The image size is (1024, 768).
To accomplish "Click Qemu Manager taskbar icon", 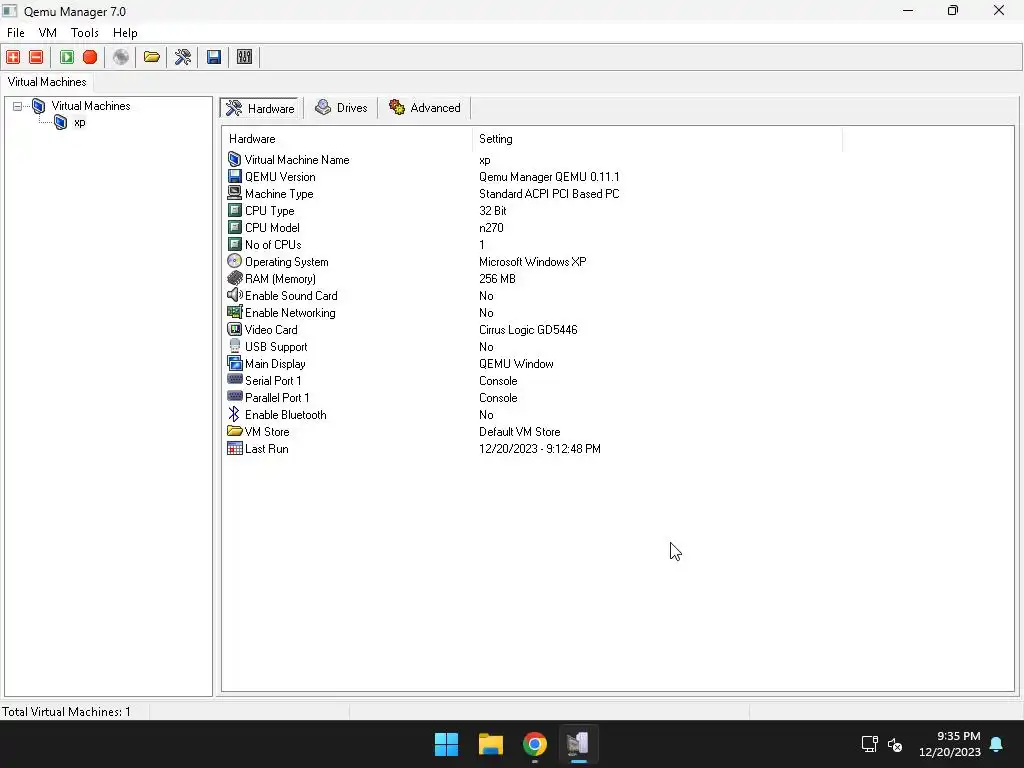I will [578, 744].
